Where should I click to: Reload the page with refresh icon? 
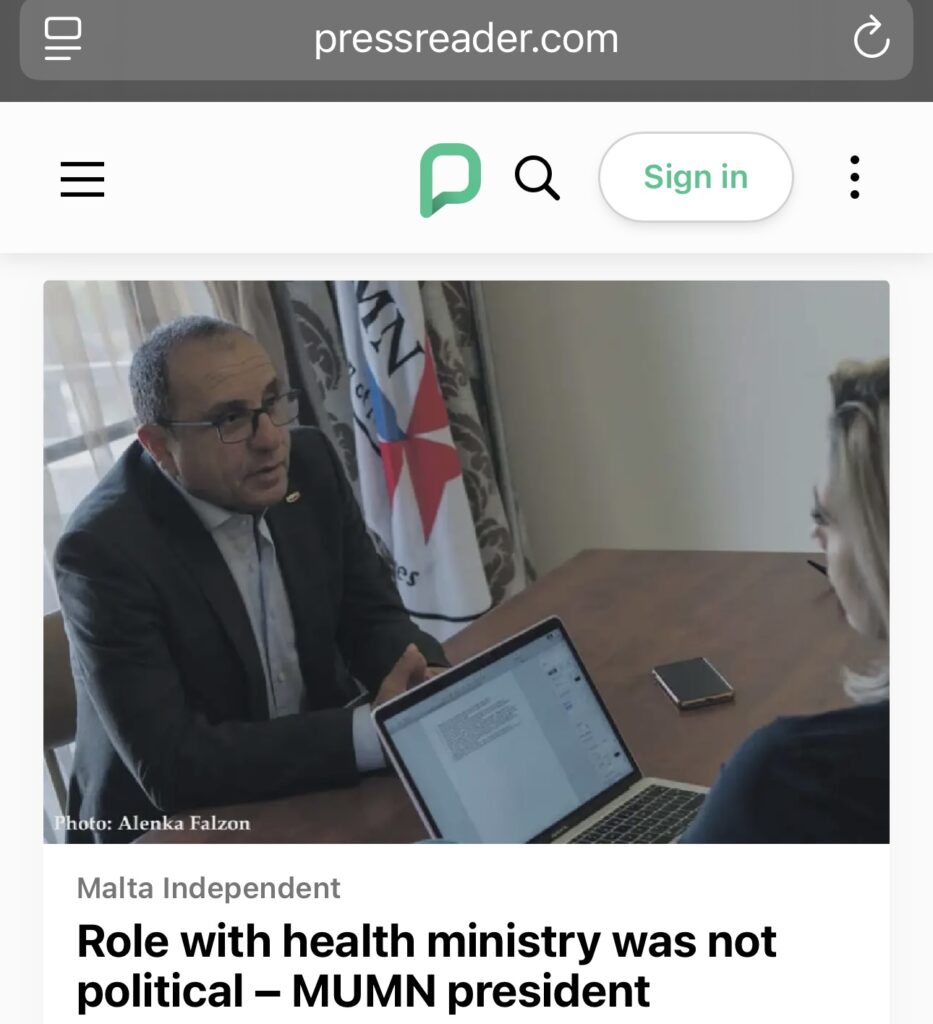coord(871,39)
